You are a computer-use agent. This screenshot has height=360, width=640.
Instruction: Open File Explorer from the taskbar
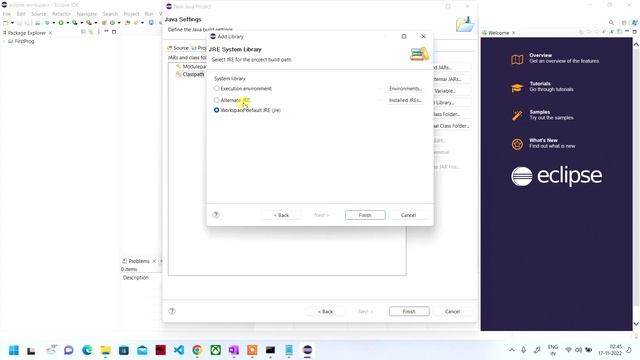pyautogui.click(x=106, y=350)
